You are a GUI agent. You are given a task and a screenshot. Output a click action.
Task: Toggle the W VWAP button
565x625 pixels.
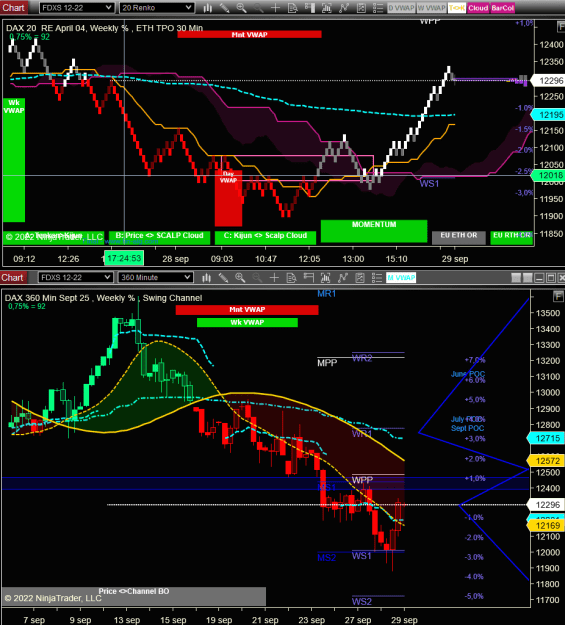(431, 8)
